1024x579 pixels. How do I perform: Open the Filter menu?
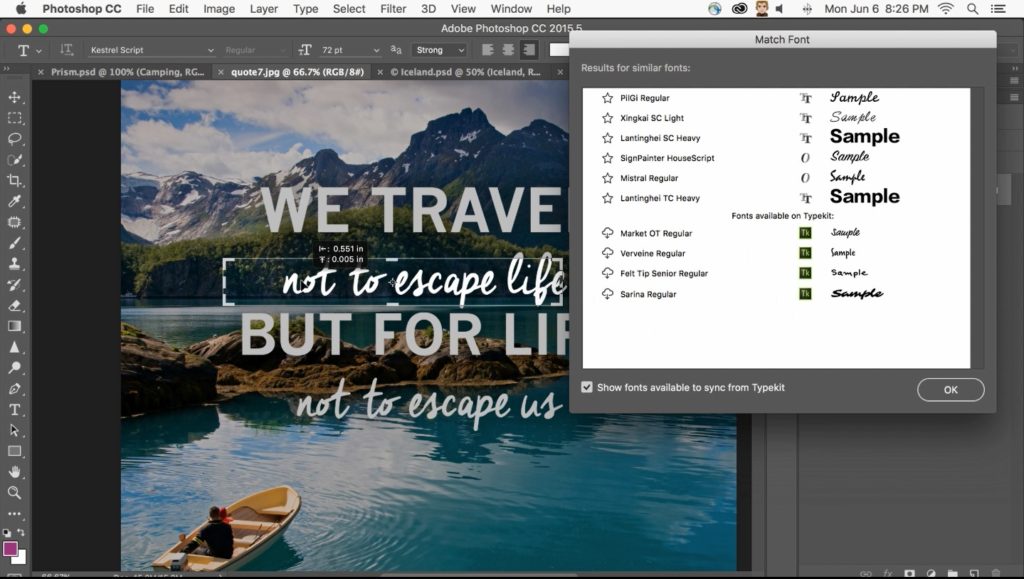coord(392,9)
